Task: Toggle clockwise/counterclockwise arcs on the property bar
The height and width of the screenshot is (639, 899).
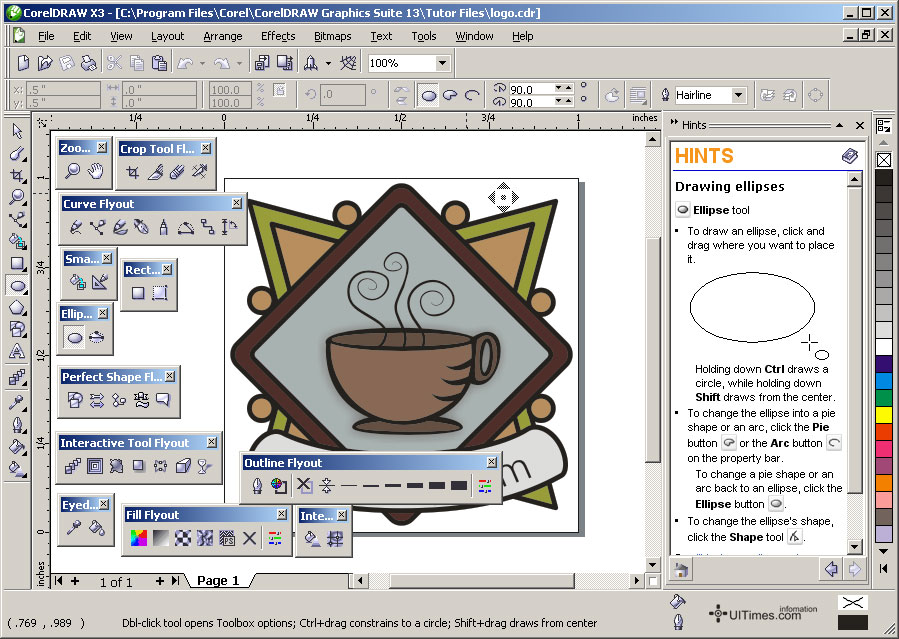Action: [x=612, y=95]
